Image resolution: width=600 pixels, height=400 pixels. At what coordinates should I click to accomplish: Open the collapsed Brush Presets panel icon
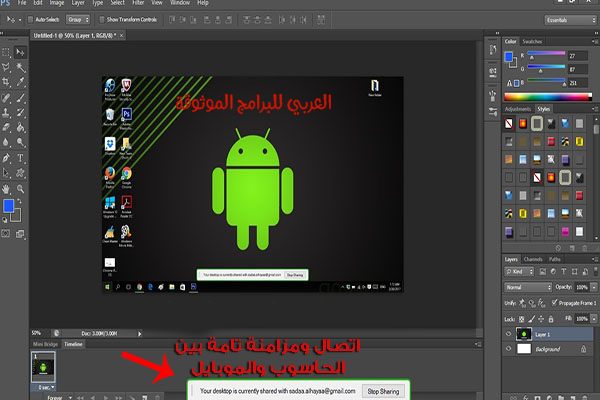tap(493, 112)
